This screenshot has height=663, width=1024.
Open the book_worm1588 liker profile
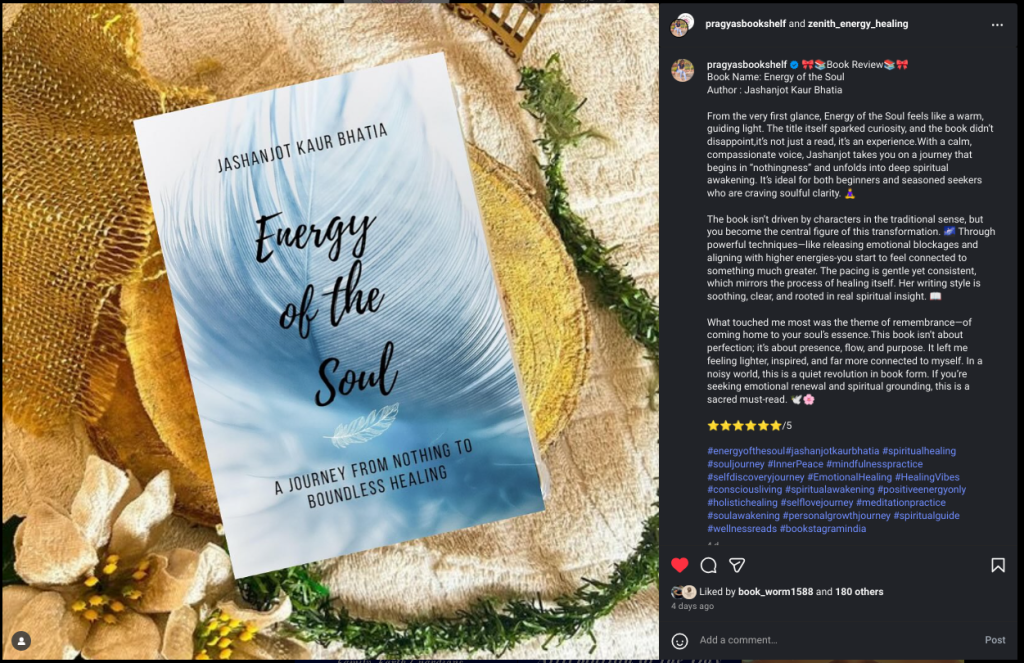tap(775, 592)
